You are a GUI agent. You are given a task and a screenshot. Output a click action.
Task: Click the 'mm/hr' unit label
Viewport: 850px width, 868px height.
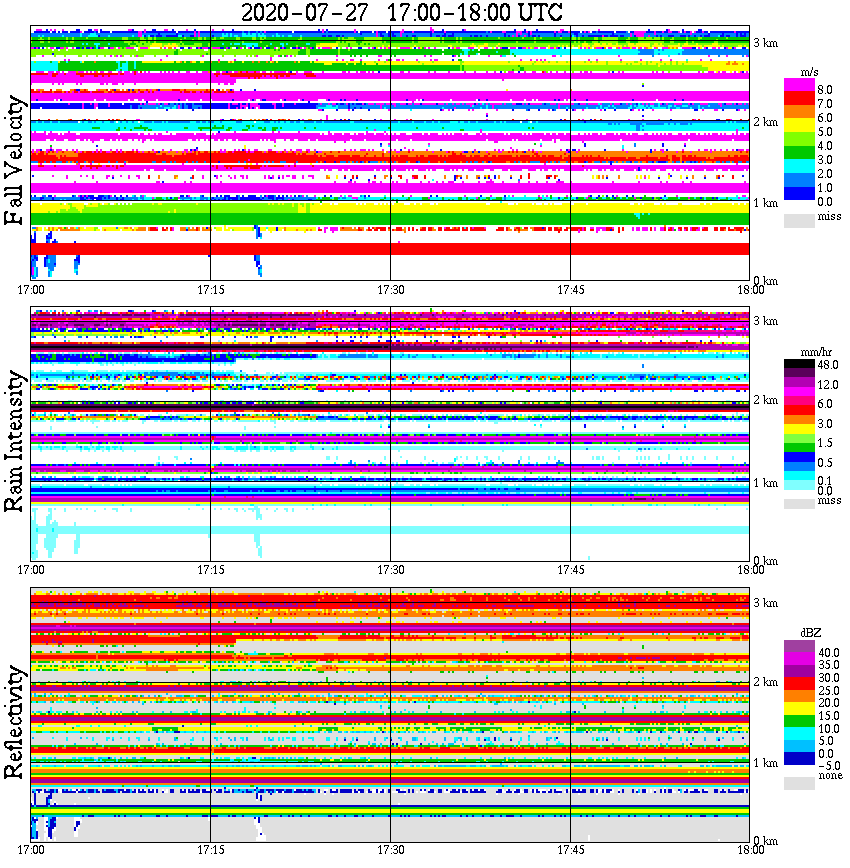tap(816, 352)
